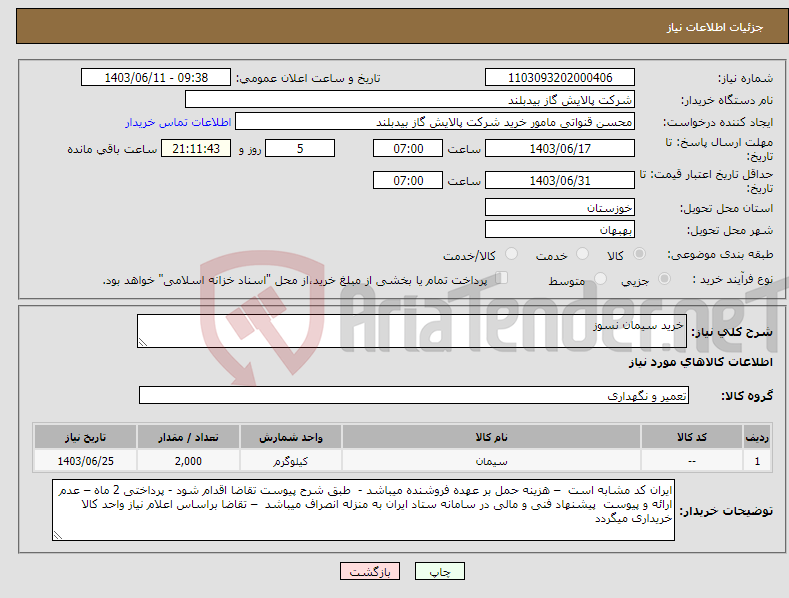Click the چاپ print button
Viewport: 789px width, 598px height.
(440, 571)
